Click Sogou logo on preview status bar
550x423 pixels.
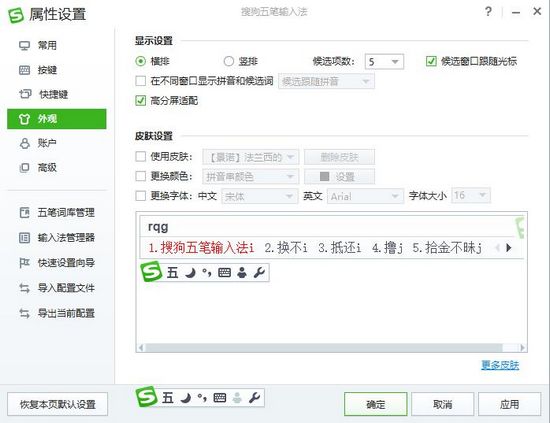click(x=151, y=272)
